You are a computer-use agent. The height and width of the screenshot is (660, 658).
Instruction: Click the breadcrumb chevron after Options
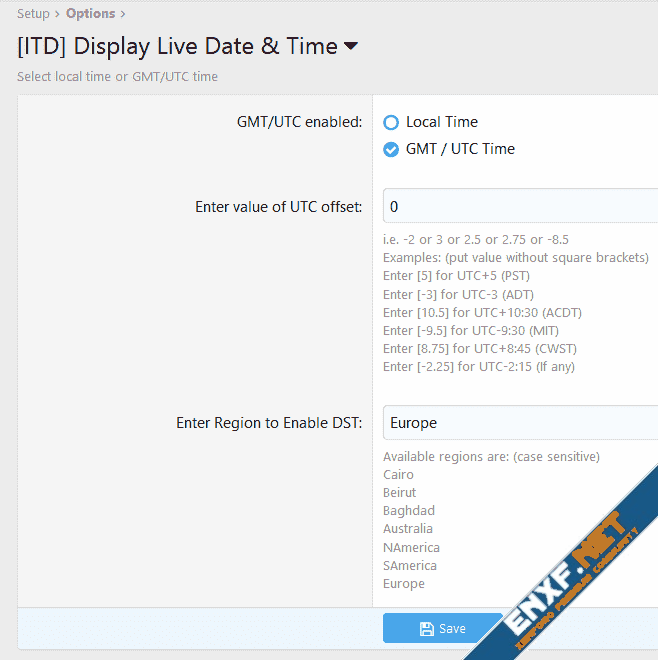coord(123,14)
